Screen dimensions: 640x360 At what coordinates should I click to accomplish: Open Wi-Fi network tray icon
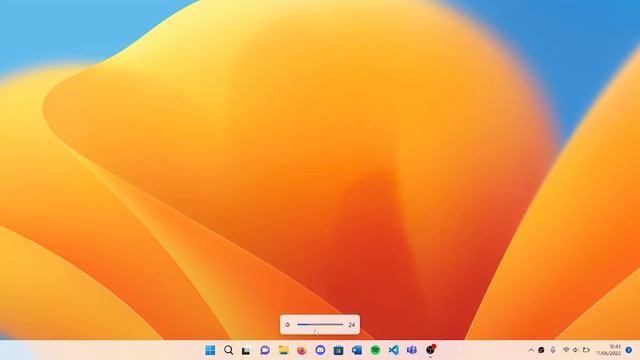(x=566, y=350)
